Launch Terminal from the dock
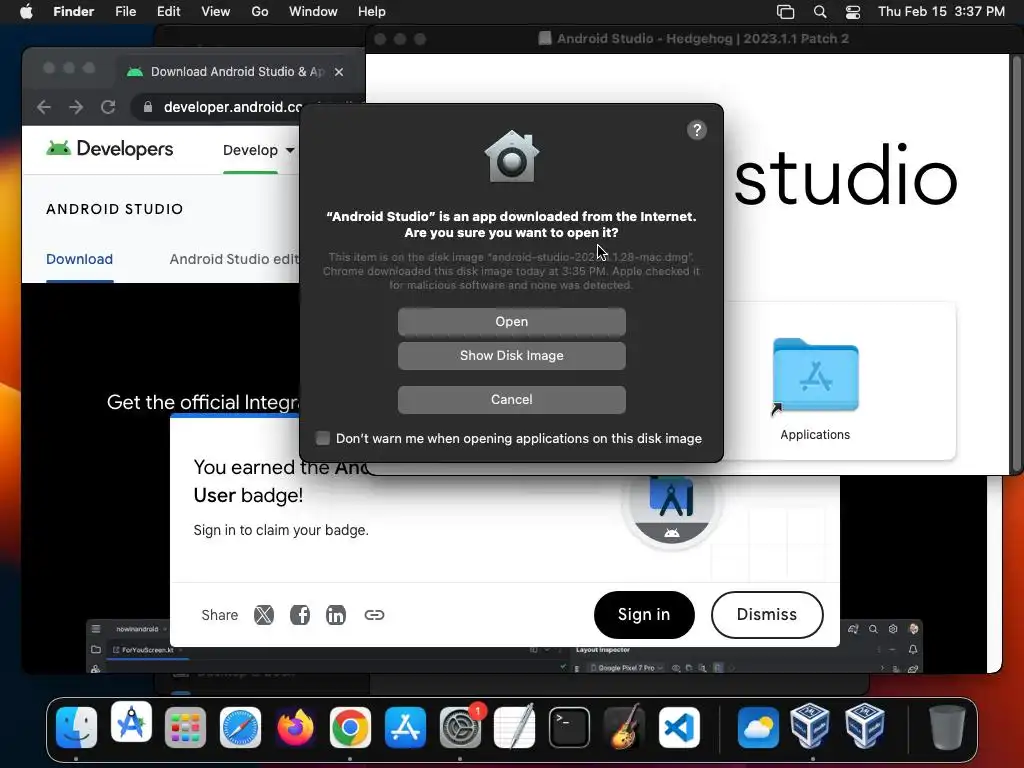This screenshot has height=768, width=1024. point(569,727)
